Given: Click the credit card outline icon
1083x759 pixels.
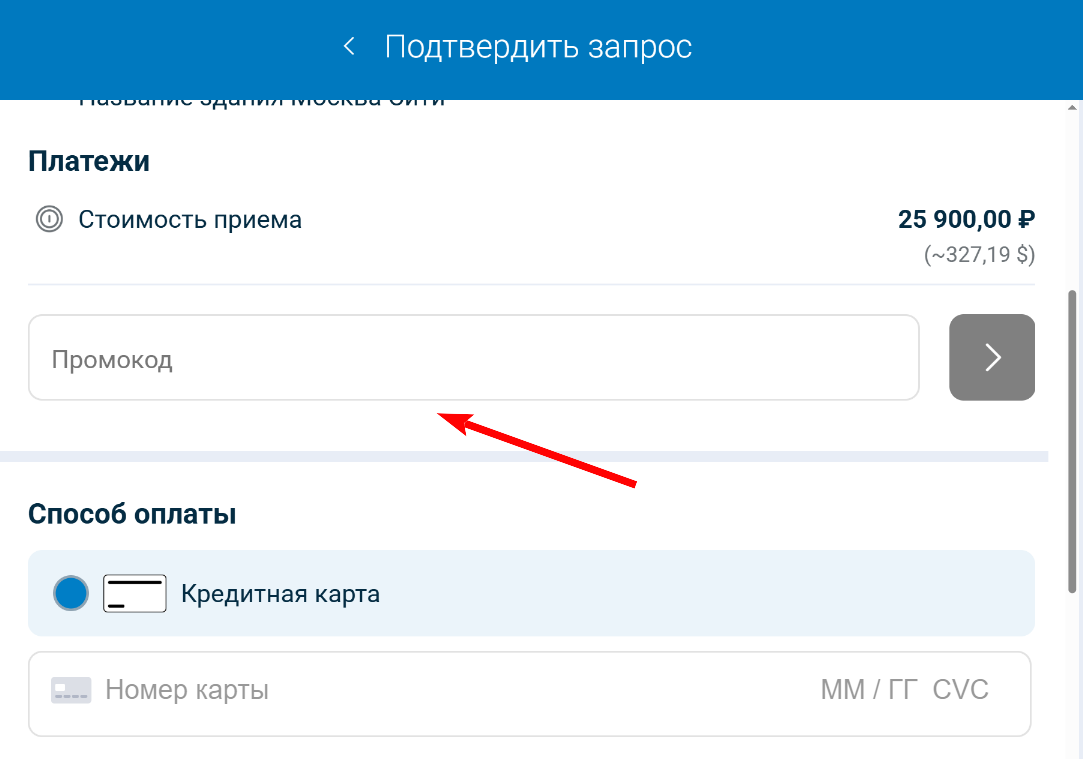Looking at the screenshot, I should click(135, 594).
